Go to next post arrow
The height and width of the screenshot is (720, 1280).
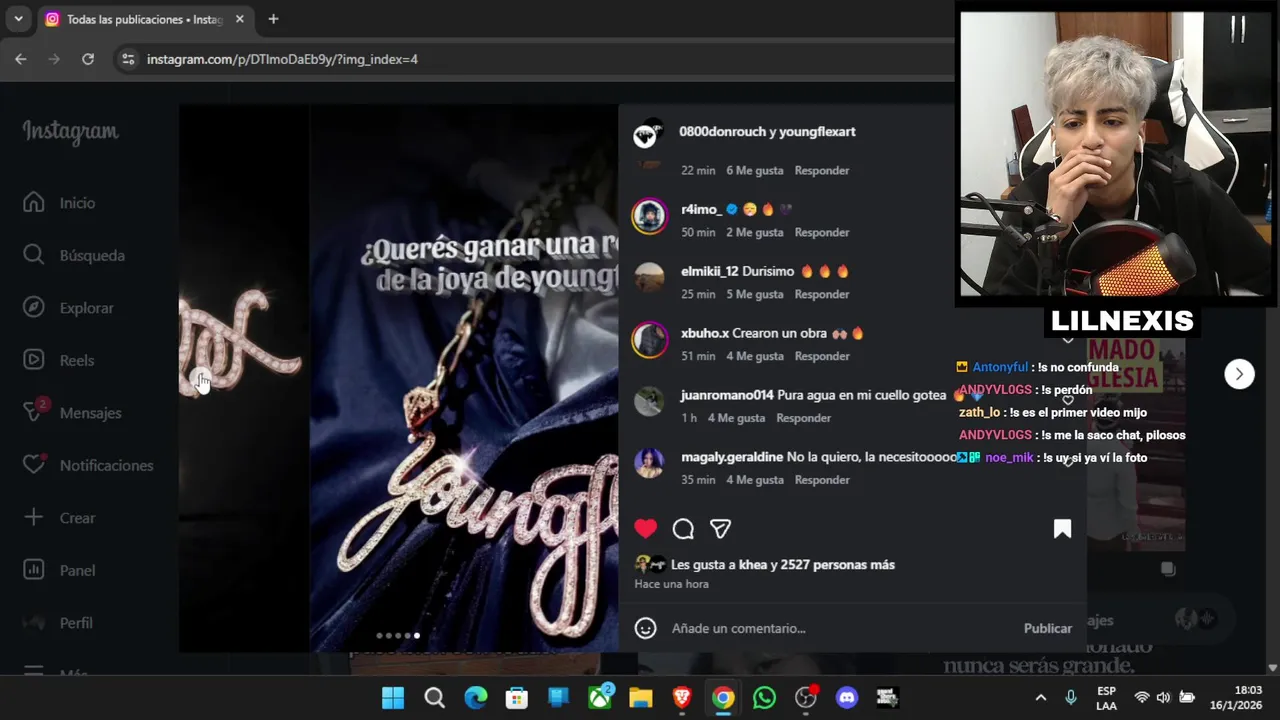coord(1239,374)
